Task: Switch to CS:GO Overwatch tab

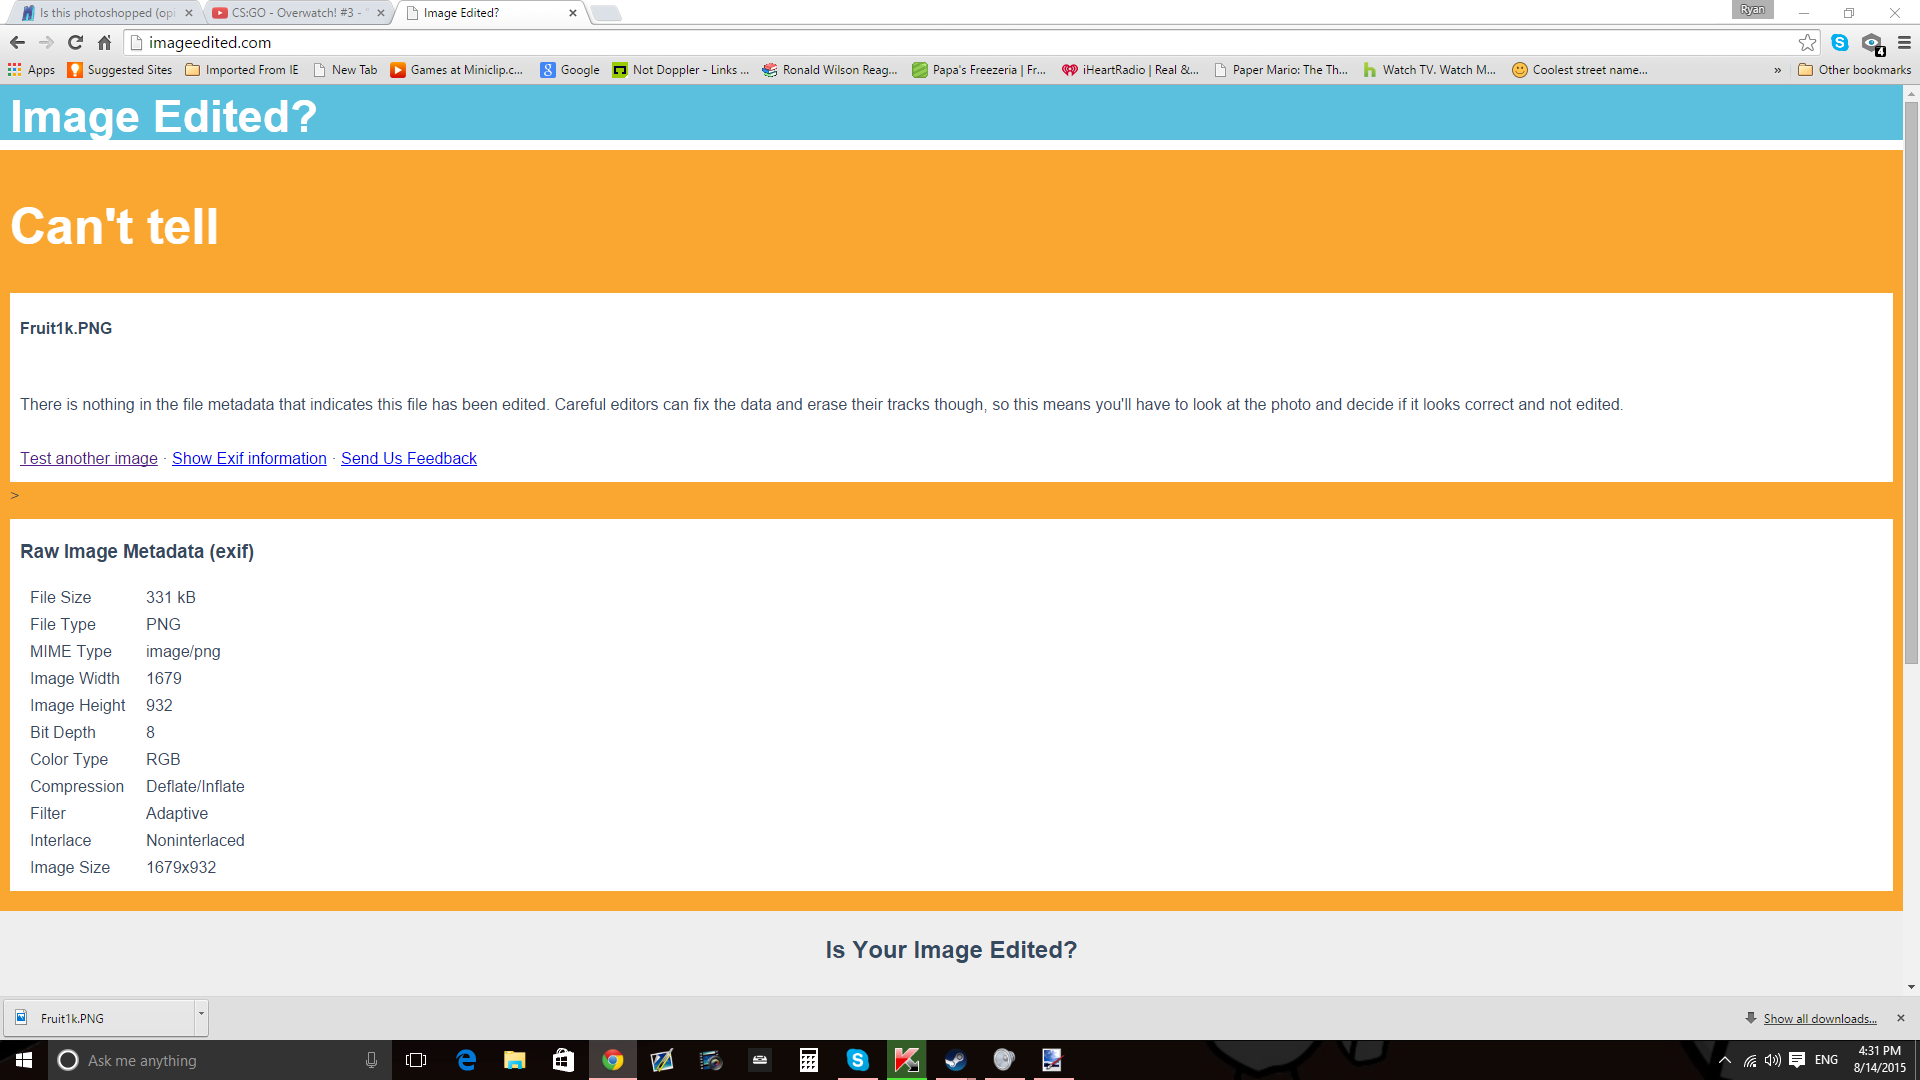Action: coord(292,13)
